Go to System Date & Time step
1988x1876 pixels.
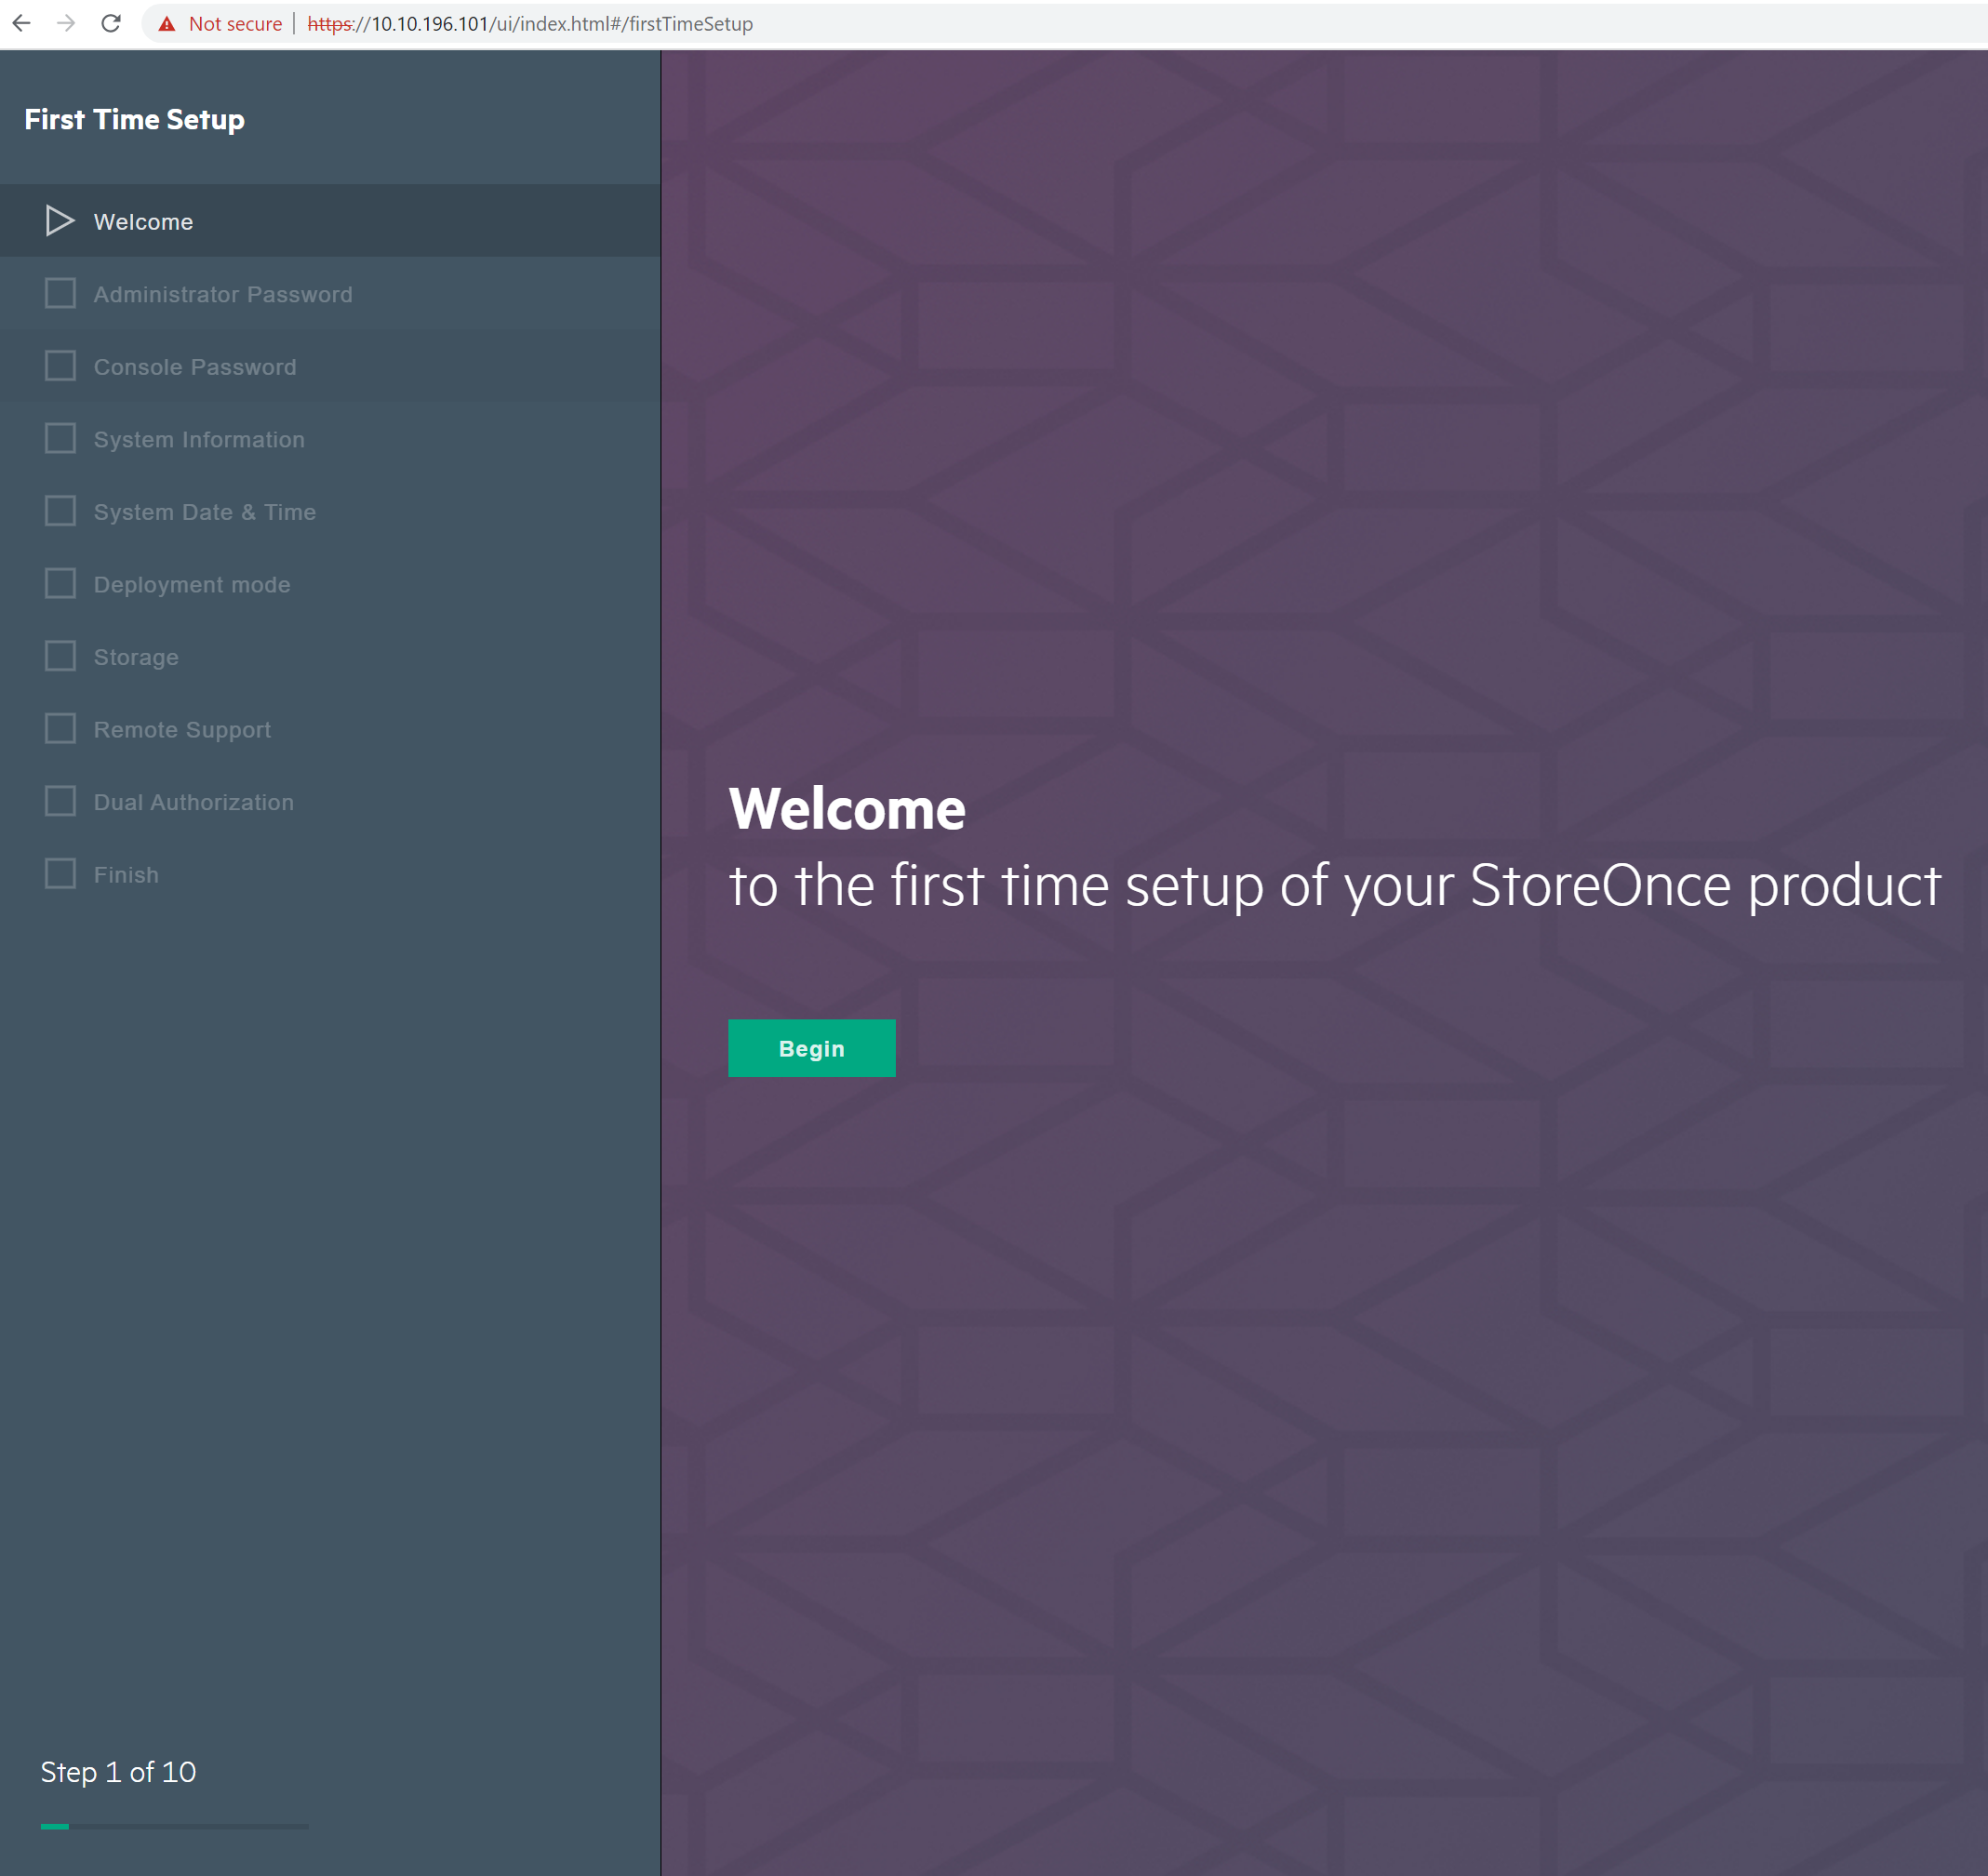330,511
